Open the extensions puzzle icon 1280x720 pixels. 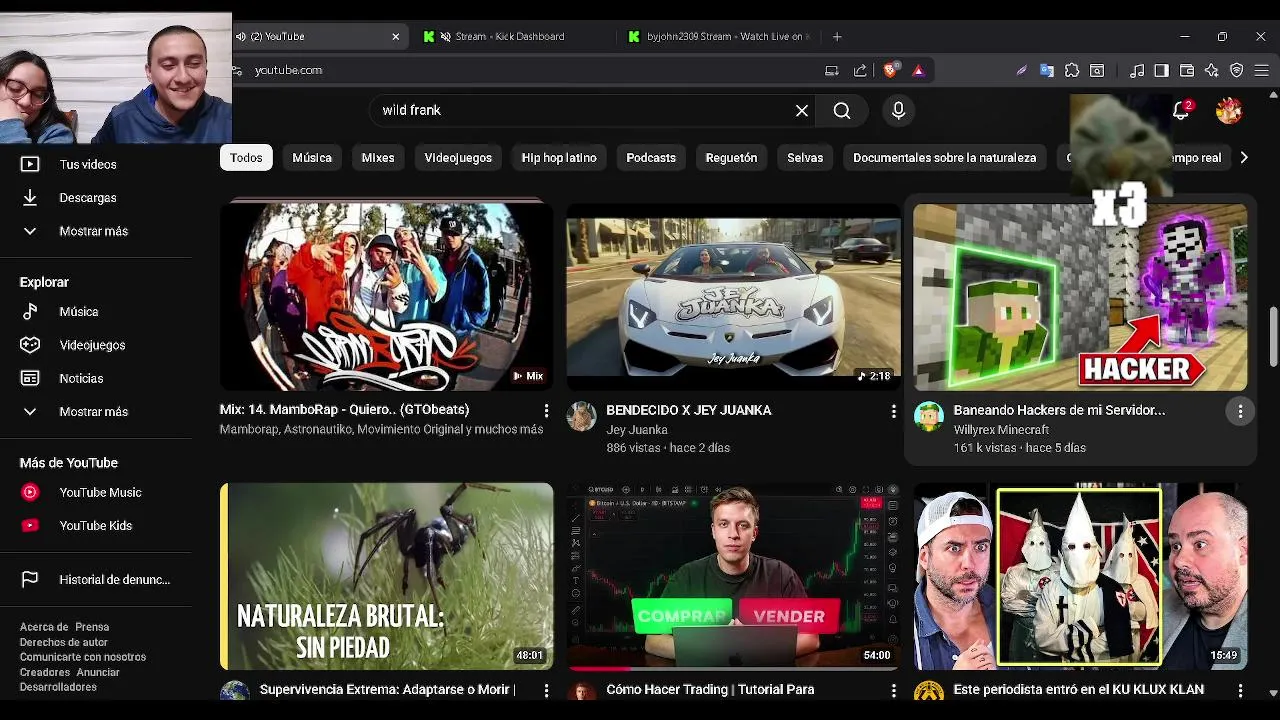[x=1072, y=70]
